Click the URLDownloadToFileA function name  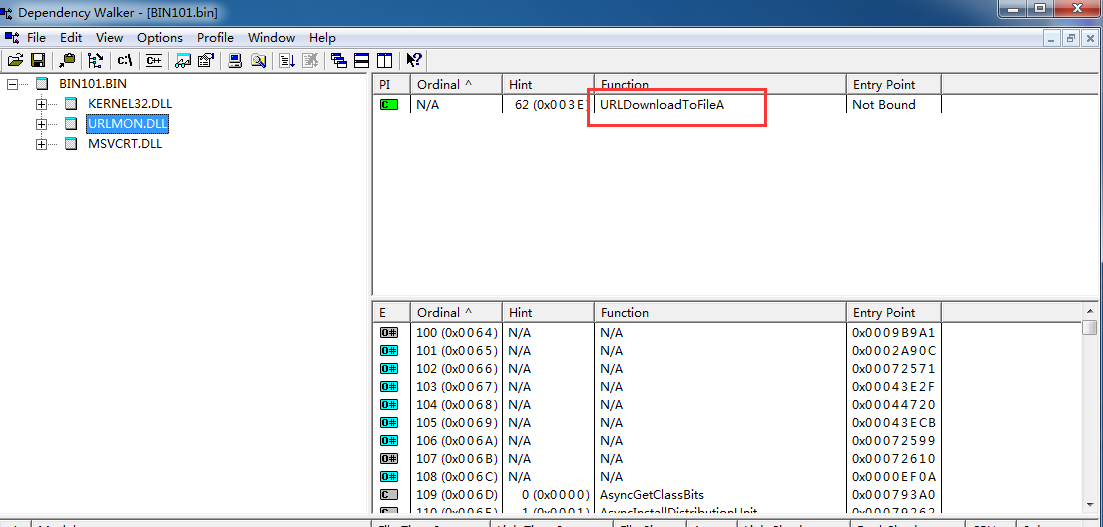(x=662, y=105)
